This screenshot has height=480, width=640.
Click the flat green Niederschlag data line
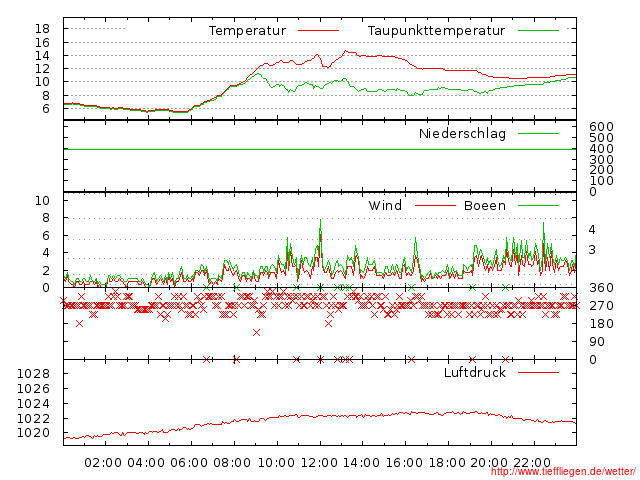pos(320,149)
